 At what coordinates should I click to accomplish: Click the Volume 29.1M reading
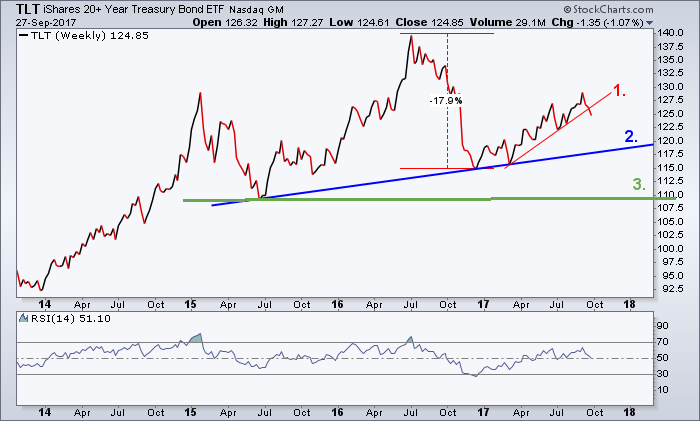pos(508,22)
